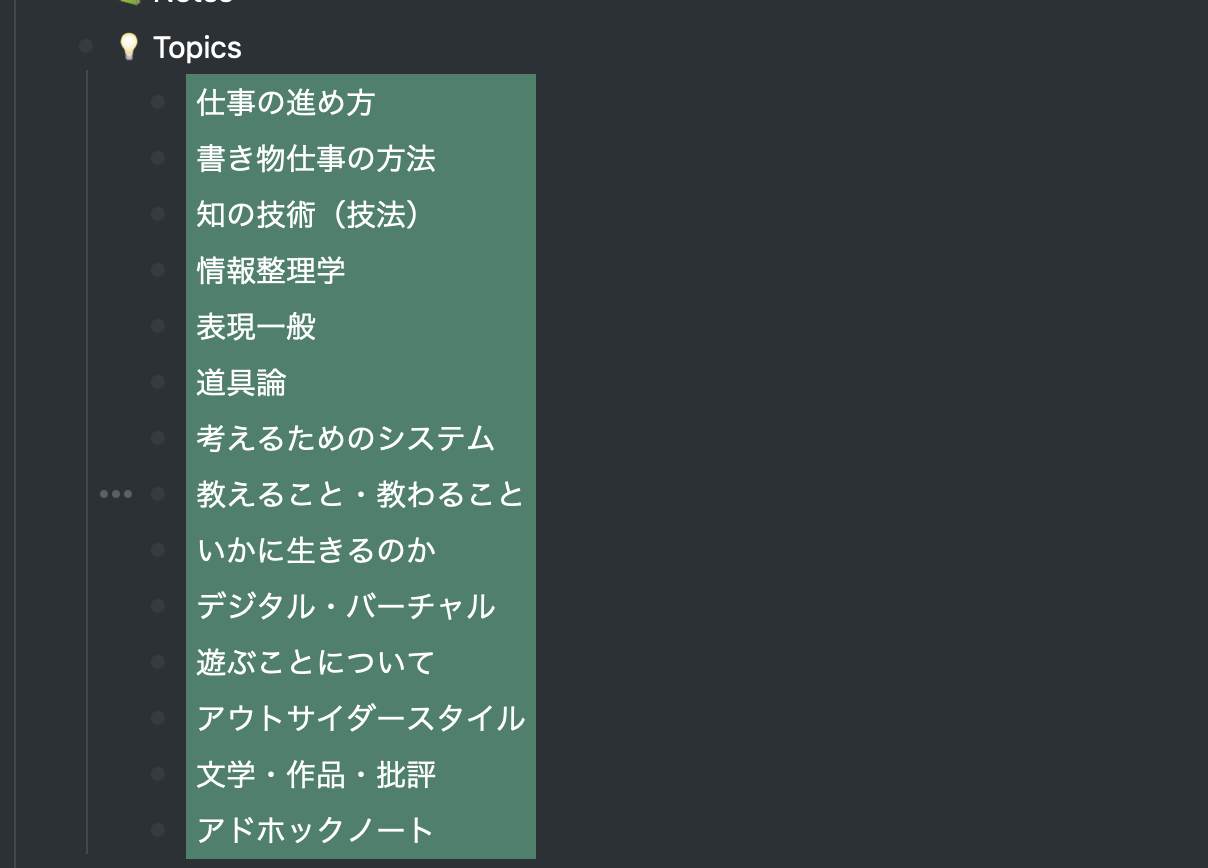Screen dimensions: 1208x868
Task: Click the bullet next to デジタル・バーチャル
Action: [158, 606]
